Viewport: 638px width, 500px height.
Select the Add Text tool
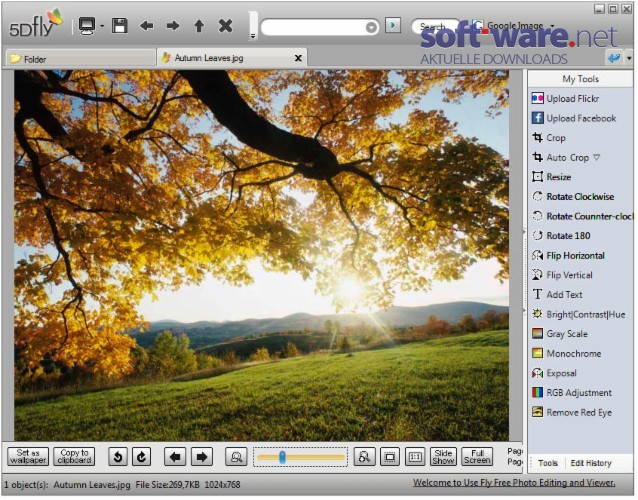pos(557,295)
